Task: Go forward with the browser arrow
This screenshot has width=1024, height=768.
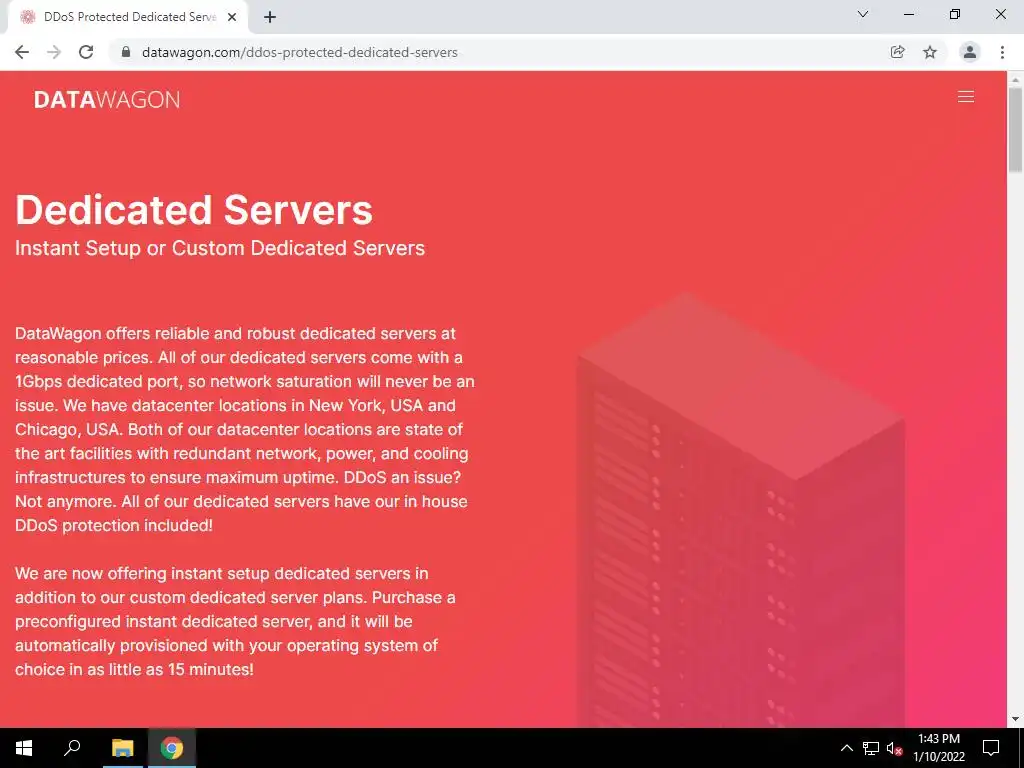Action: click(x=54, y=52)
